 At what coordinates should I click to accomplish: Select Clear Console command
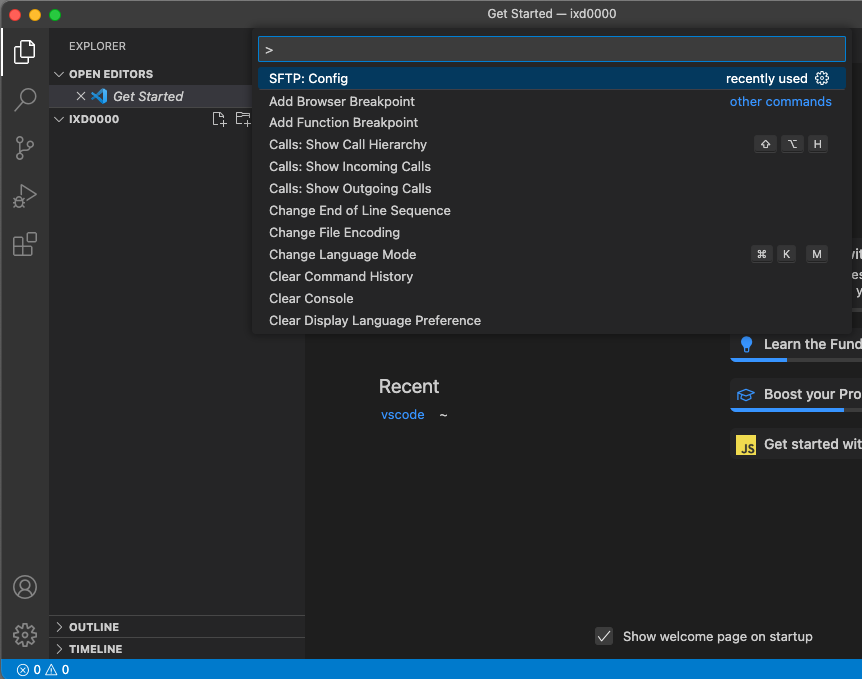point(551,299)
